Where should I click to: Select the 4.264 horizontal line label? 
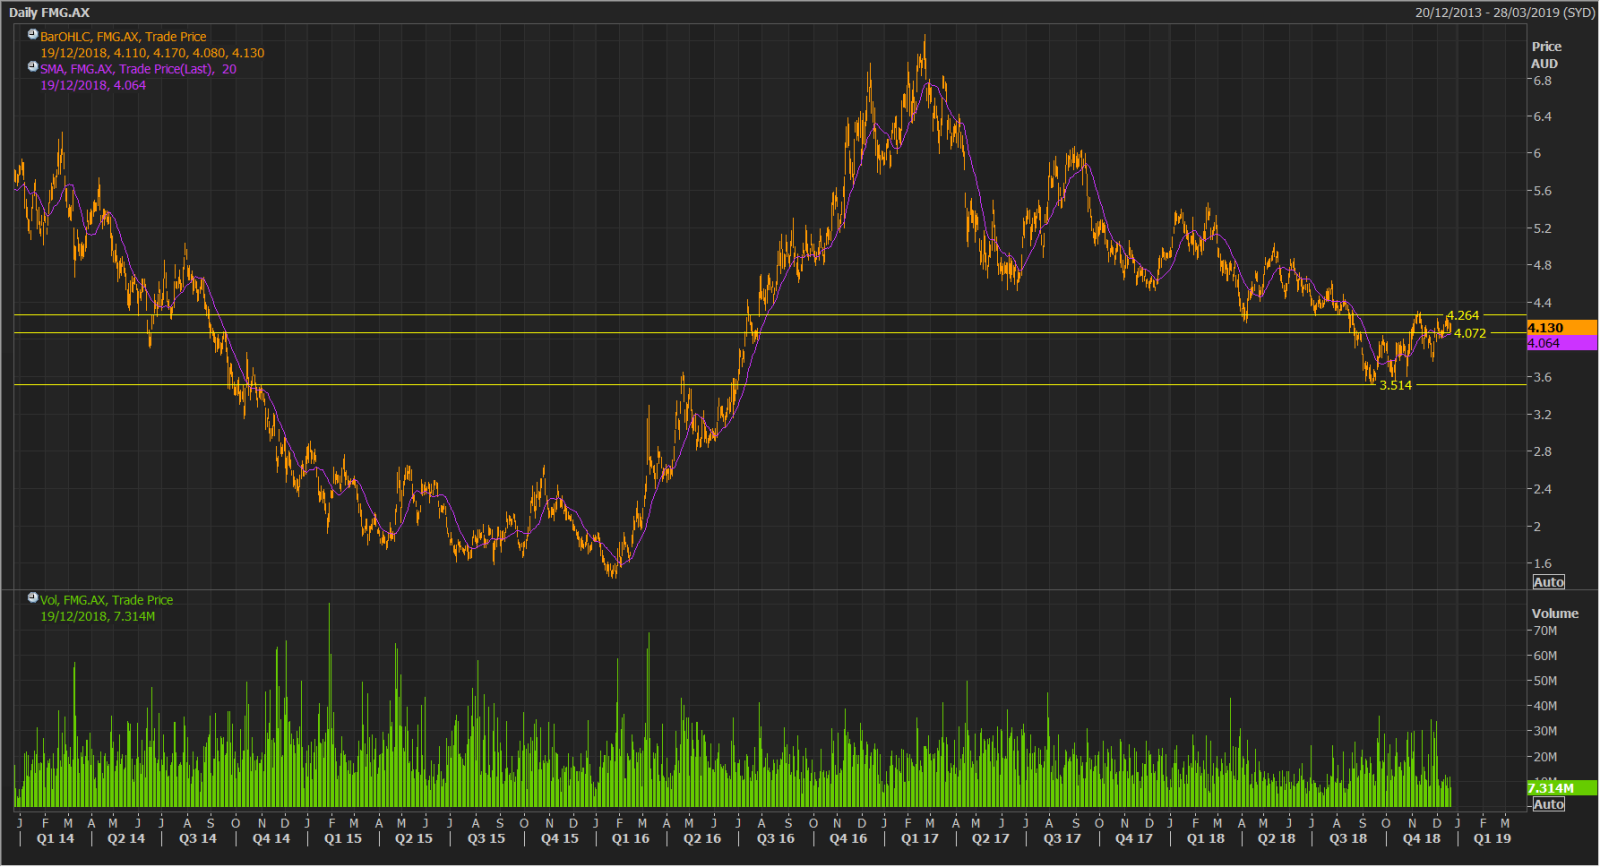1463,316
